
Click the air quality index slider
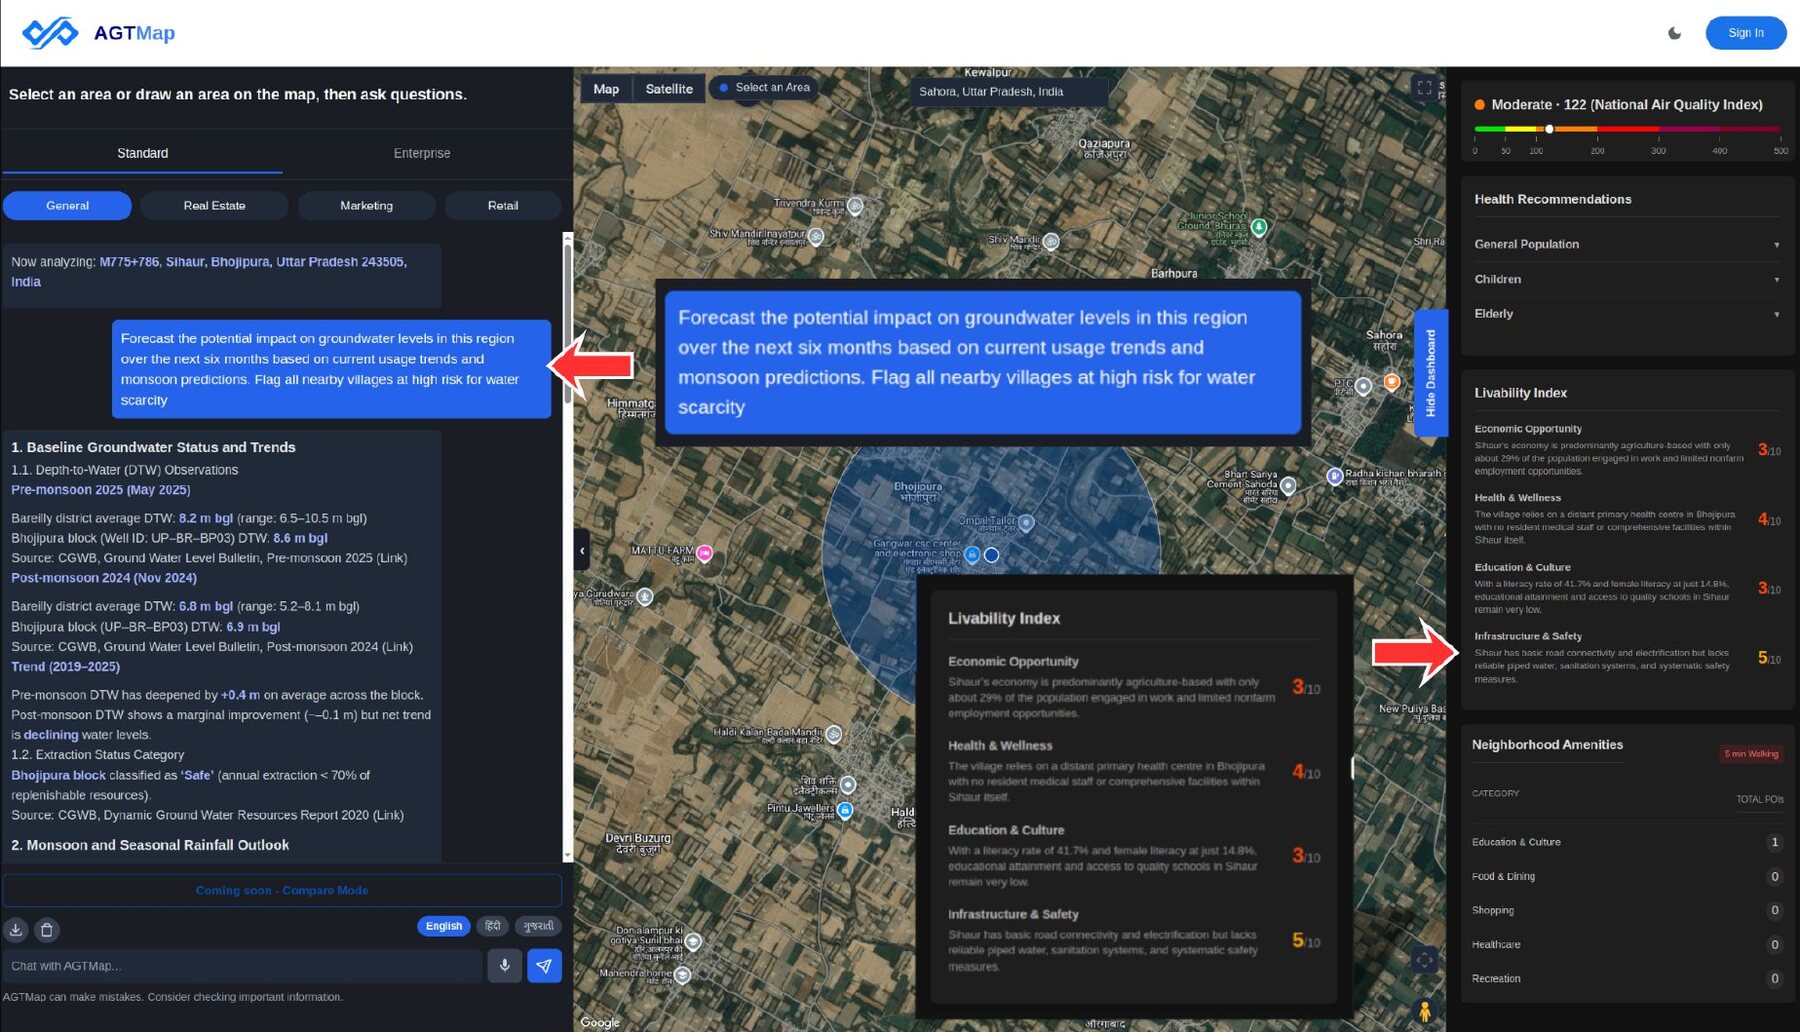[x=1627, y=129]
